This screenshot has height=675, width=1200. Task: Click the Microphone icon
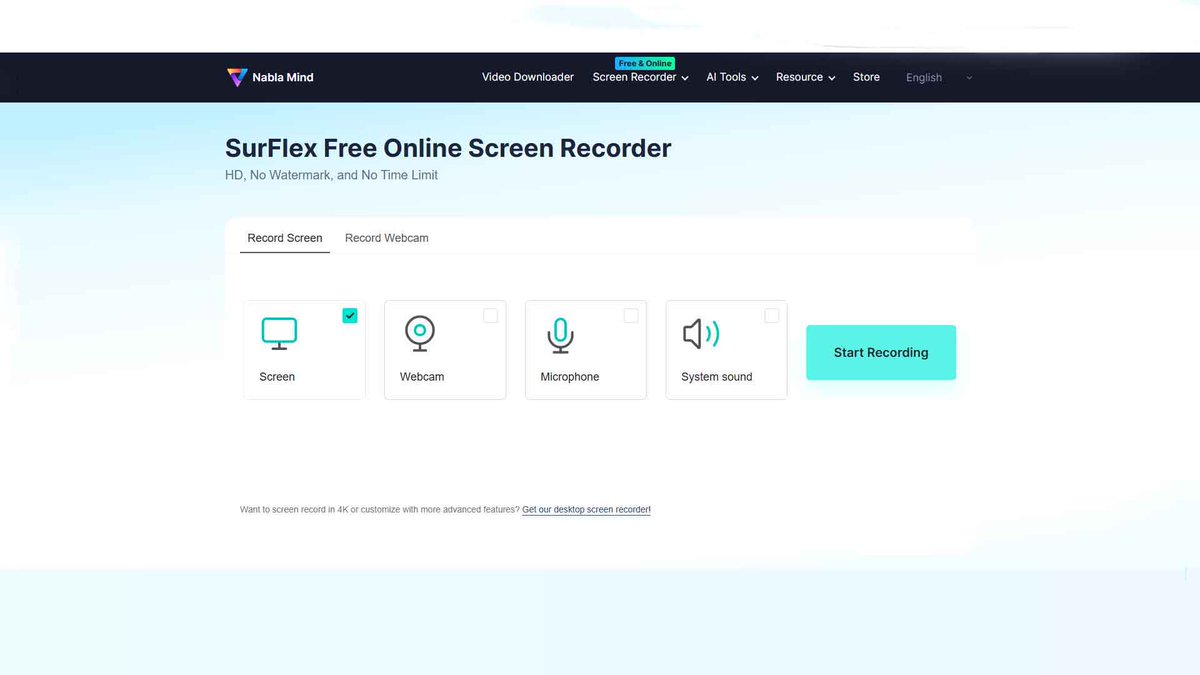pos(561,335)
